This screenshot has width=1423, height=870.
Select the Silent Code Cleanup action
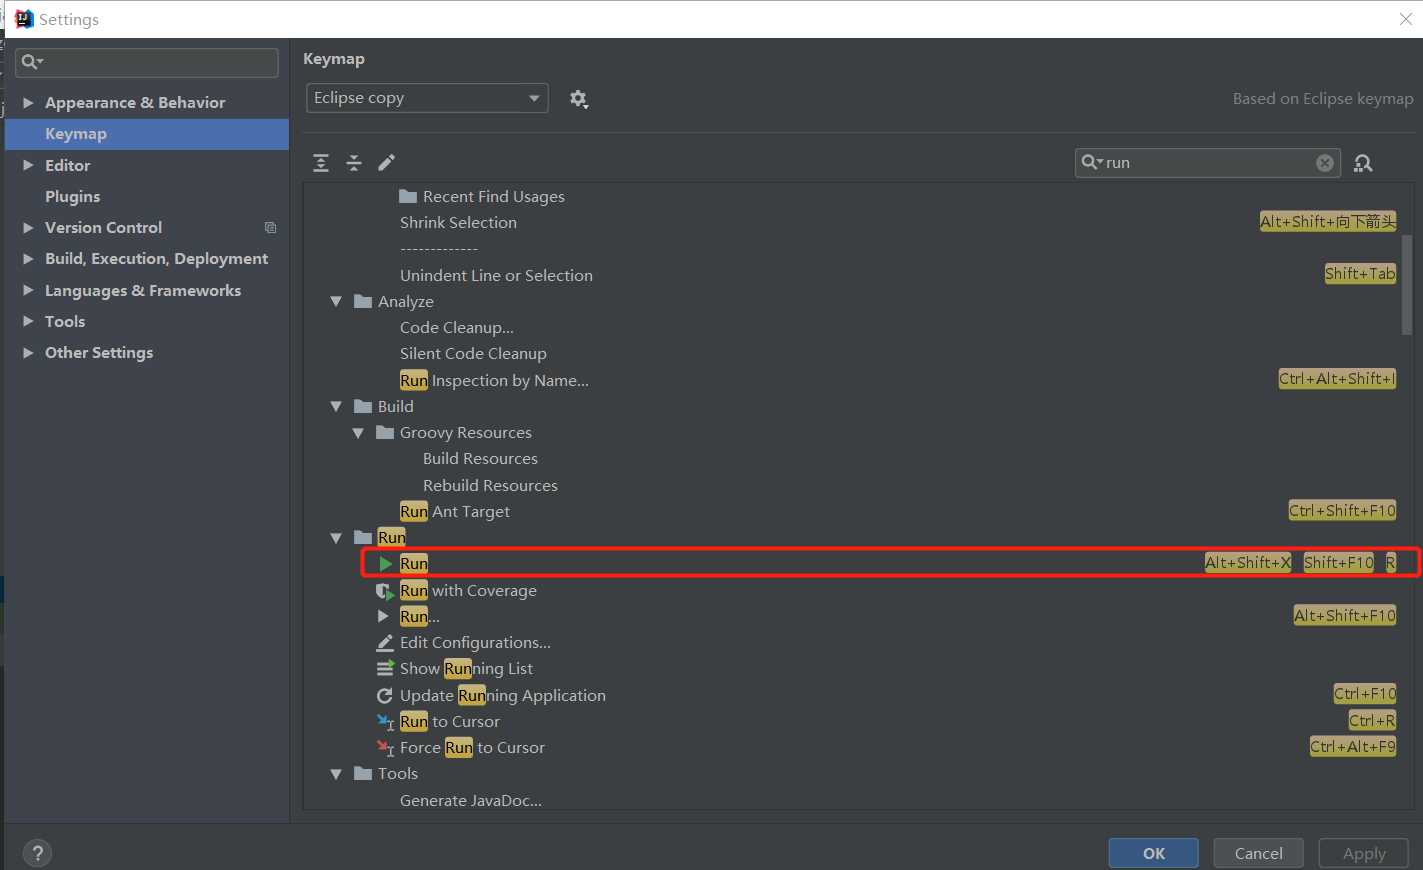pos(473,353)
